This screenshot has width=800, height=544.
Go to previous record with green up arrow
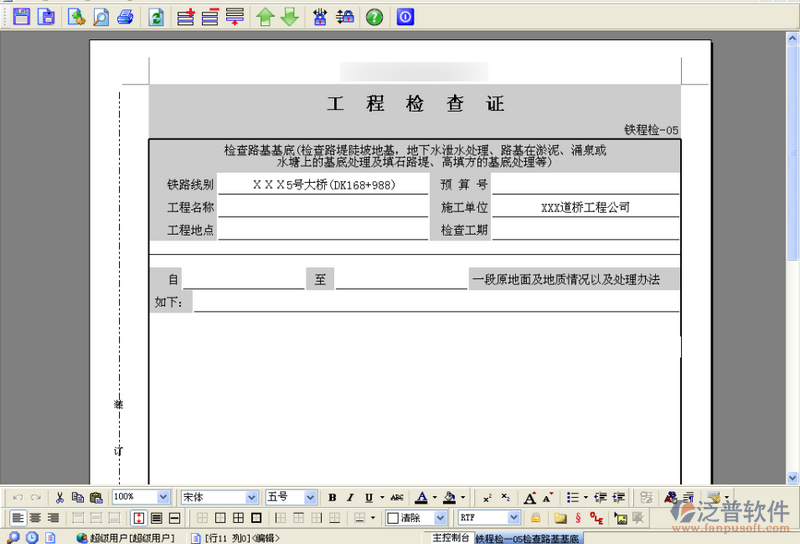[x=265, y=16]
